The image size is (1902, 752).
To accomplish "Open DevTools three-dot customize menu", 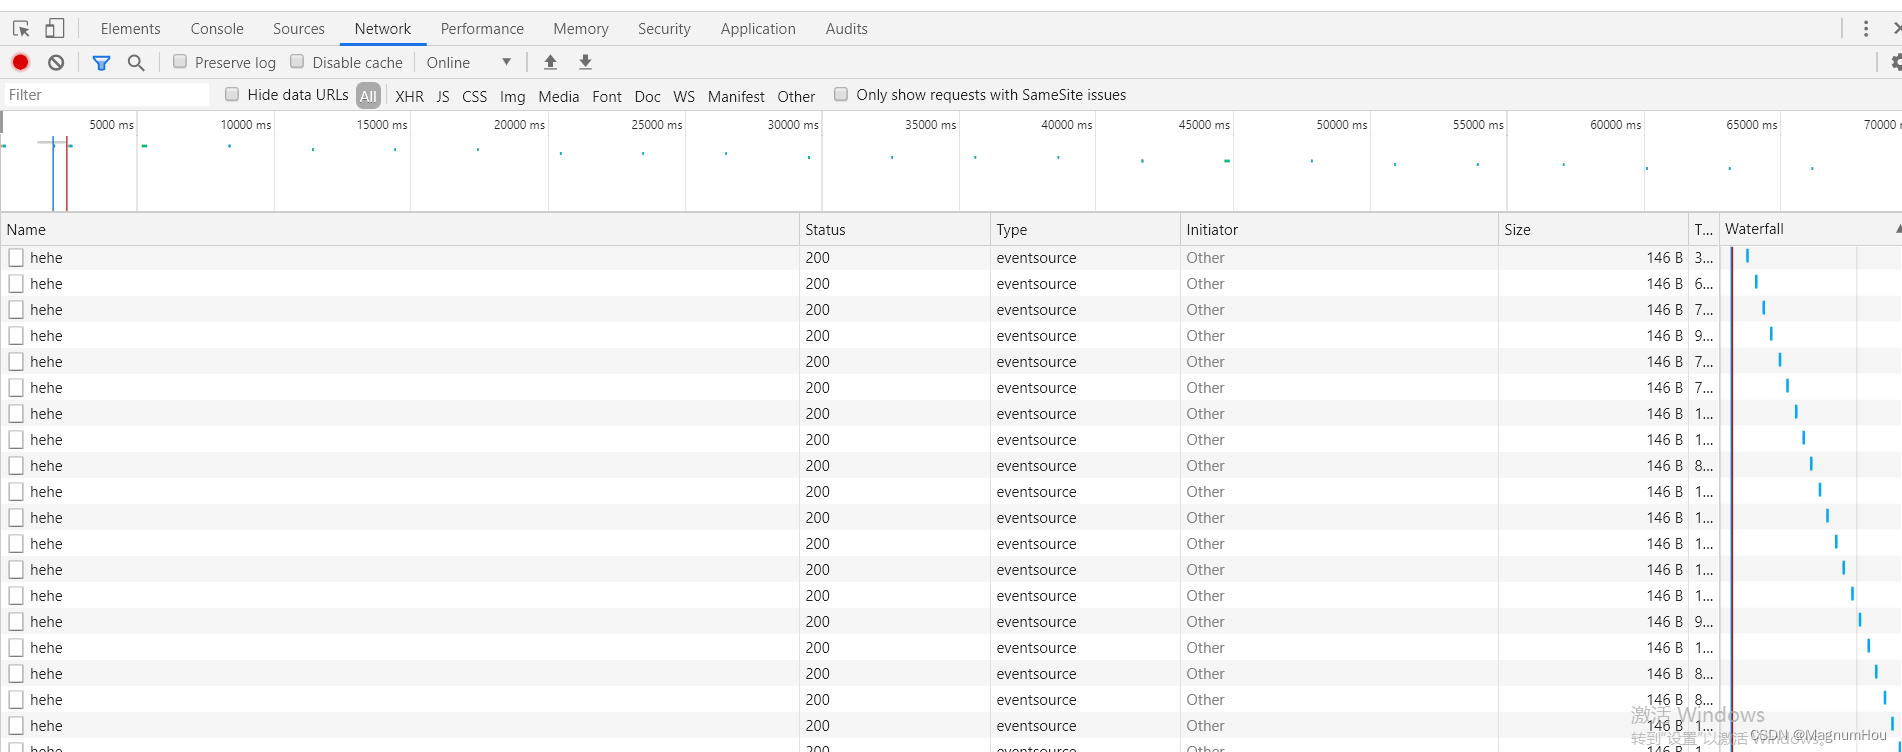I will point(1866,29).
